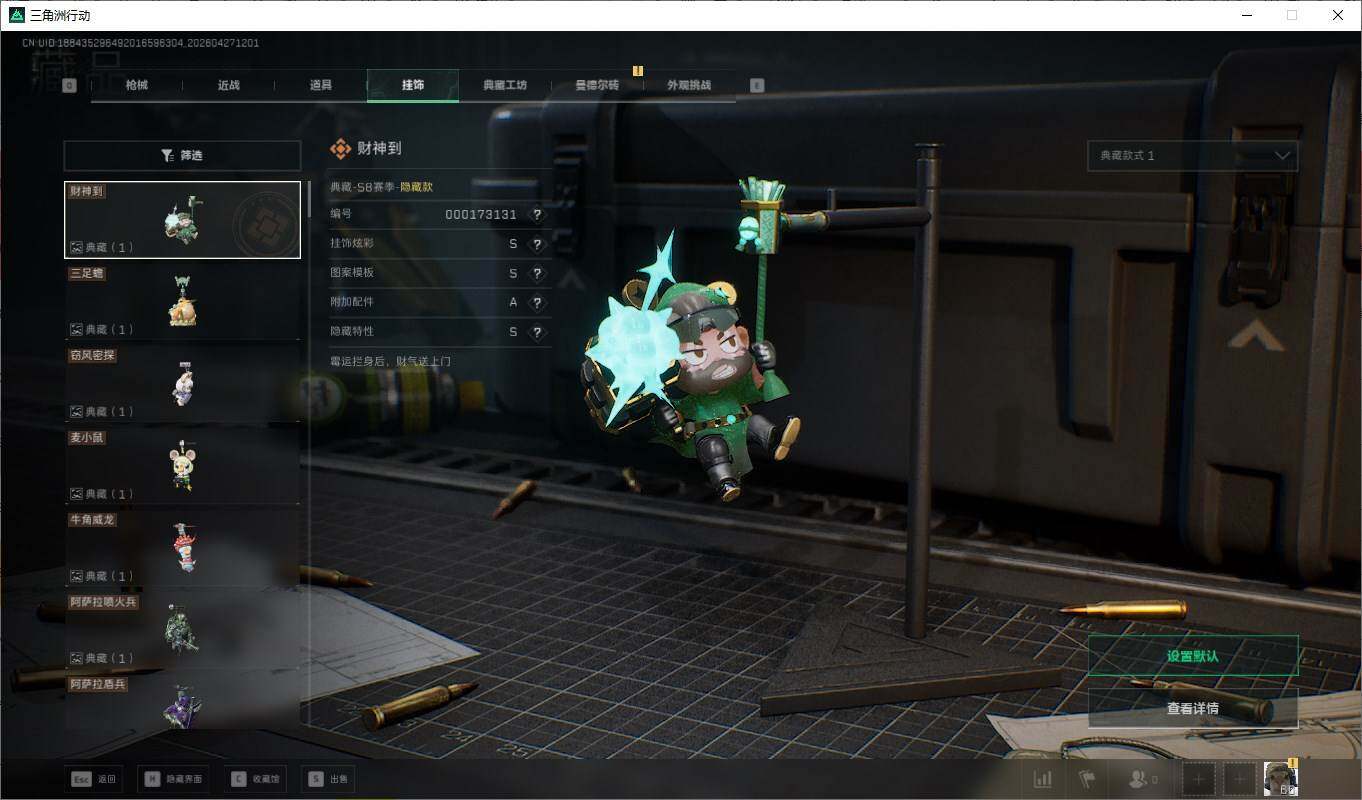Switch to the 枪械 tab

click(137, 85)
